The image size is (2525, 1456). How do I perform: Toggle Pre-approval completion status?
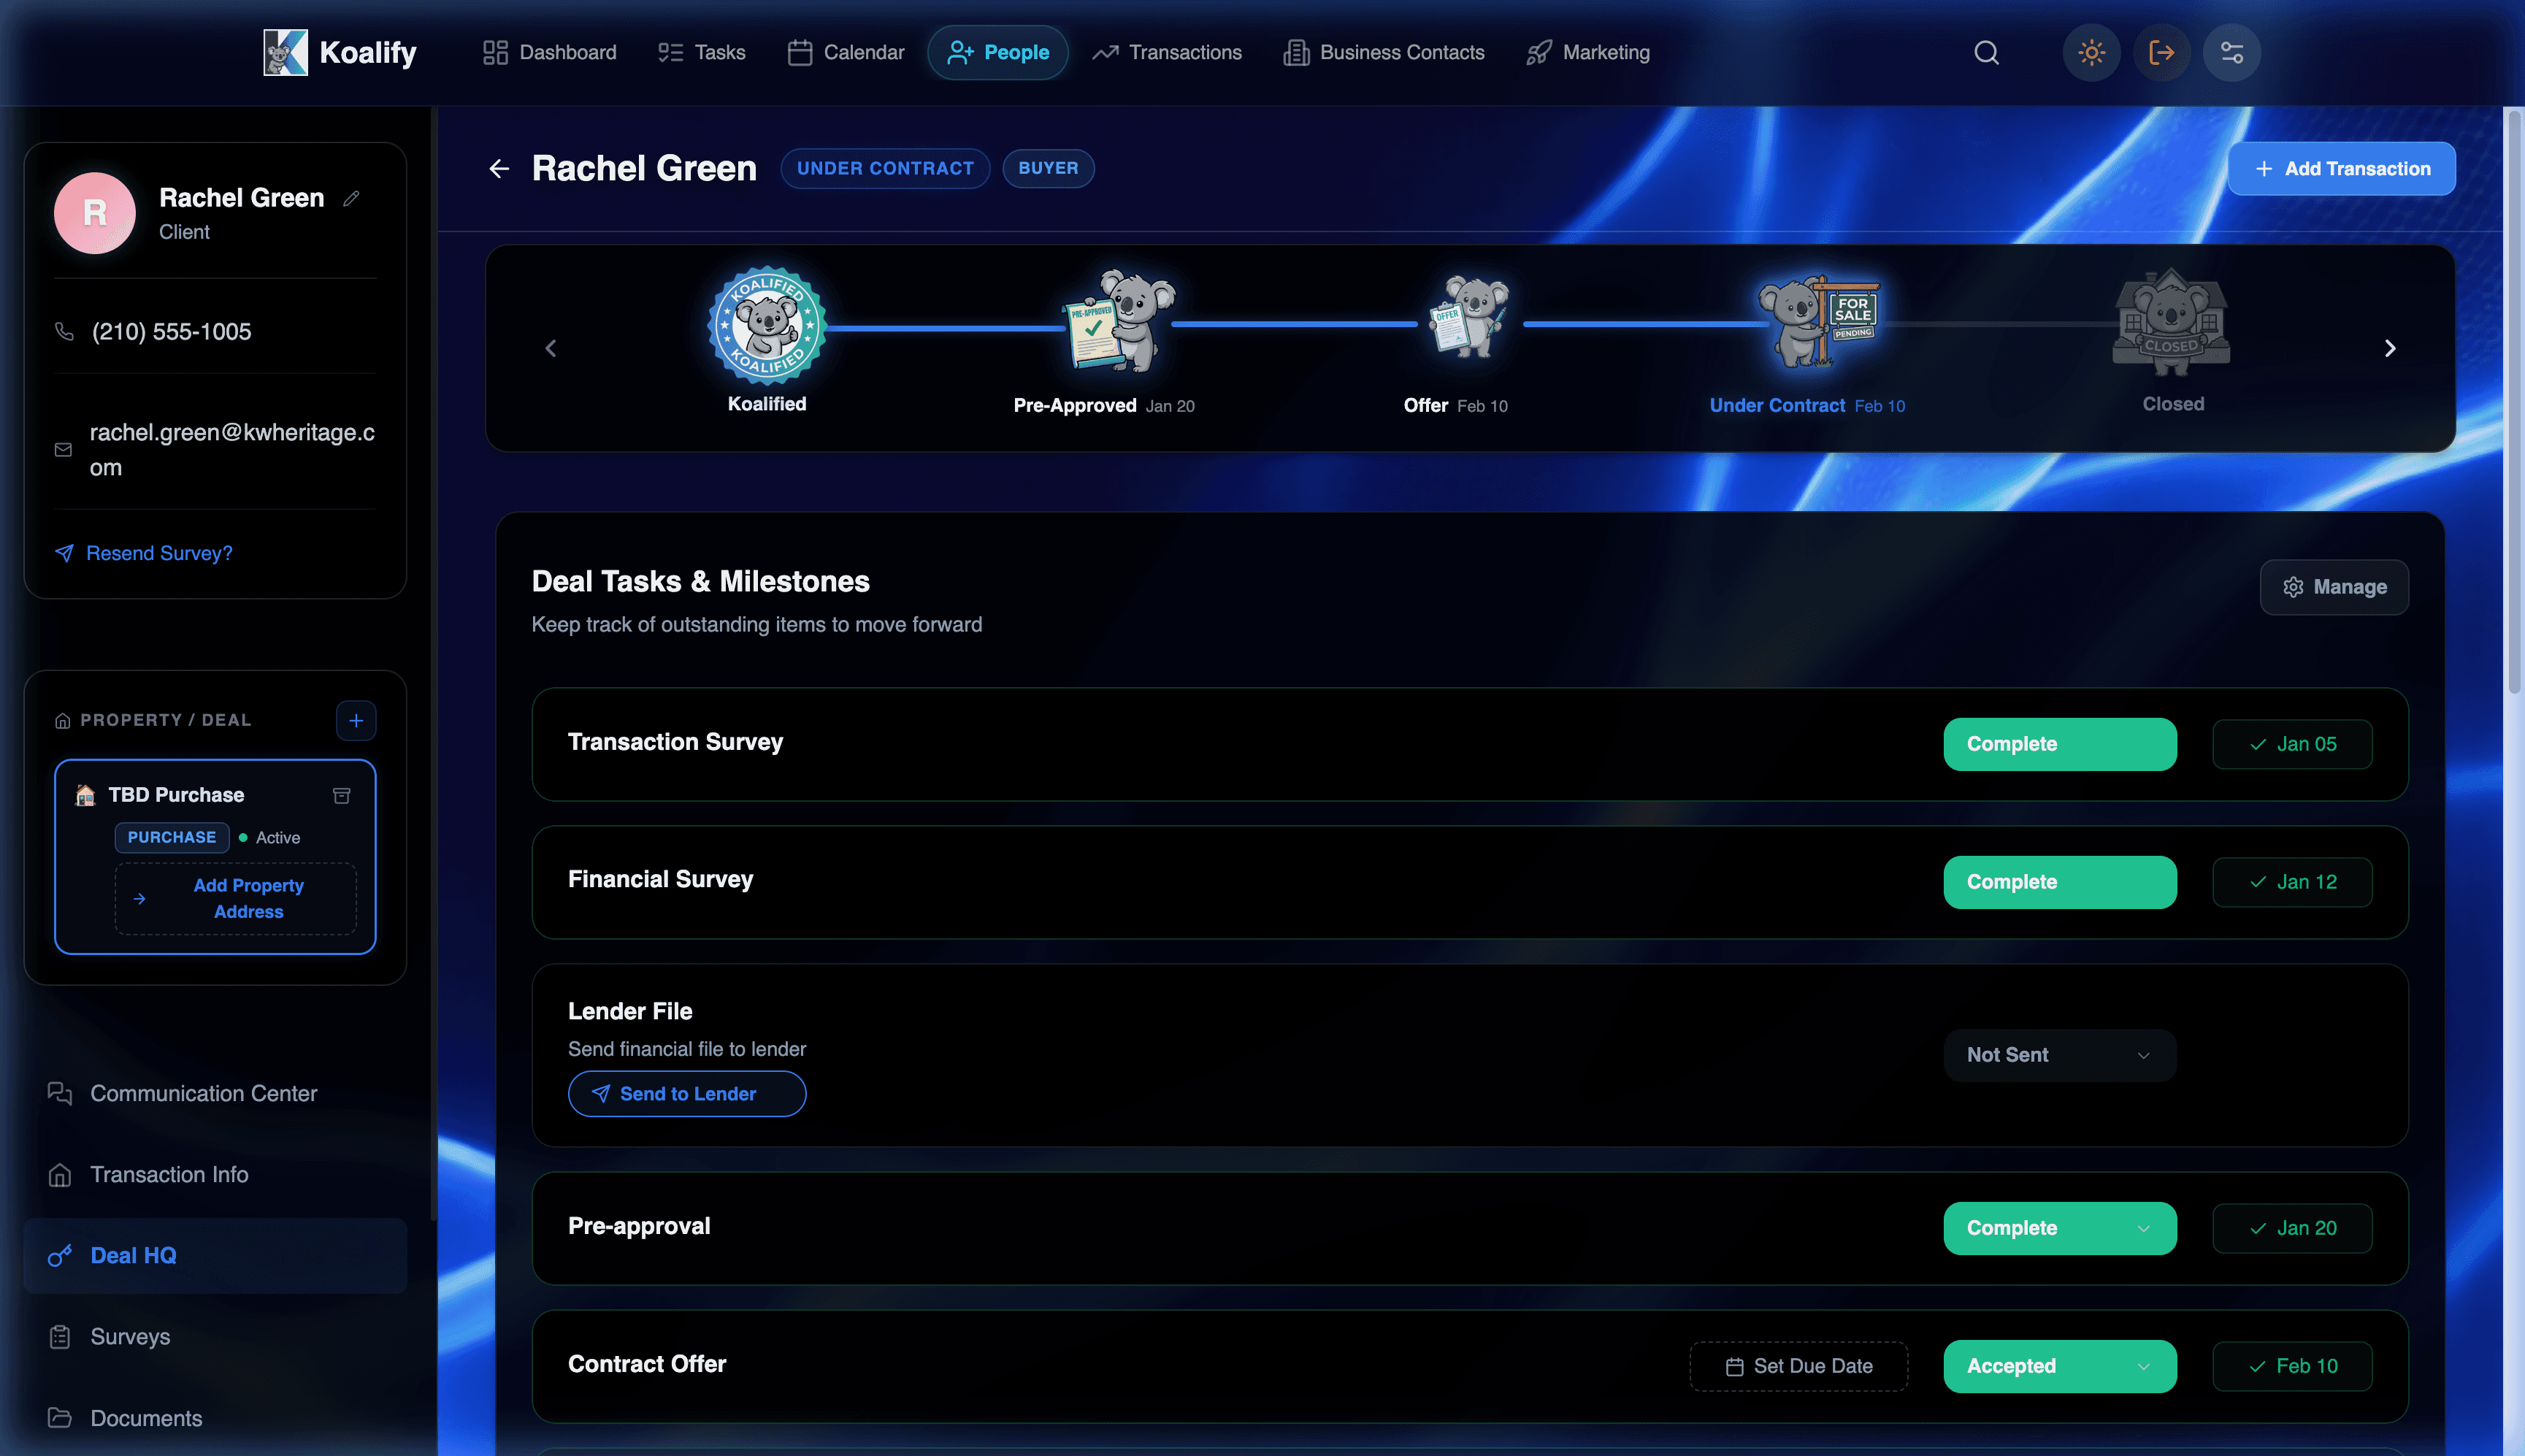point(2059,1228)
